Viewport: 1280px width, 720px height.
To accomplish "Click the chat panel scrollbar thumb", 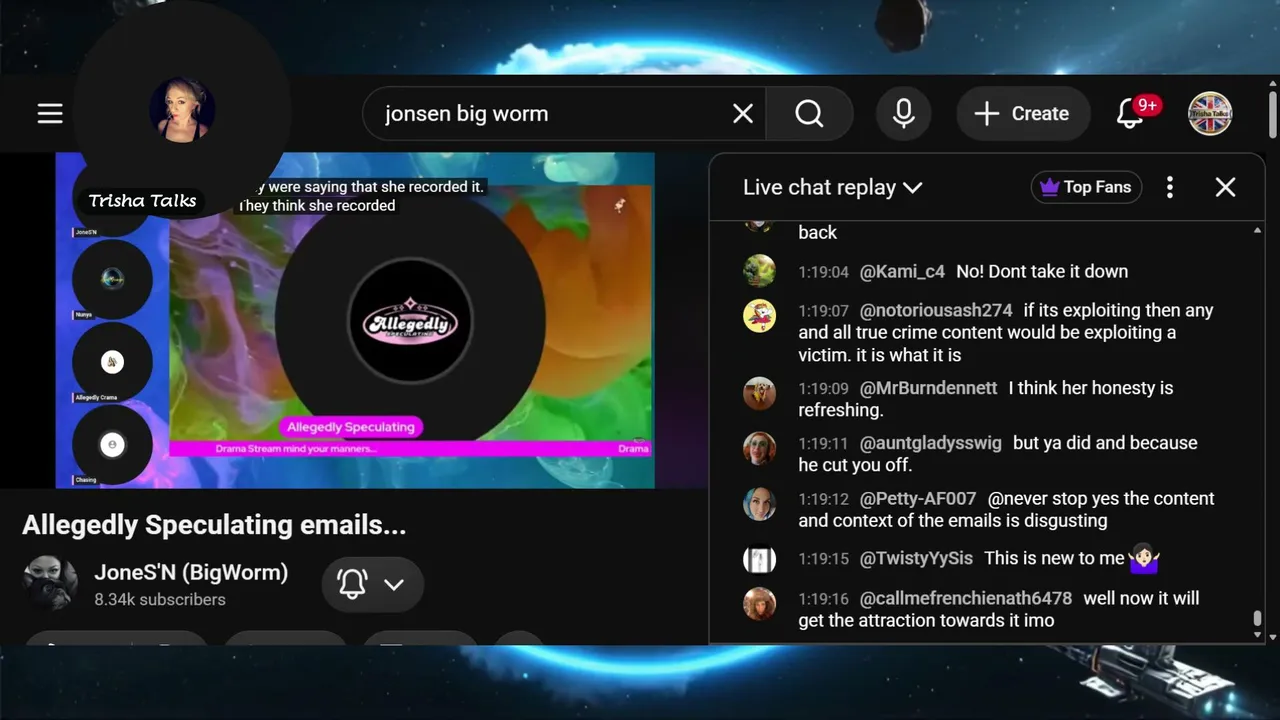I will point(1257,620).
